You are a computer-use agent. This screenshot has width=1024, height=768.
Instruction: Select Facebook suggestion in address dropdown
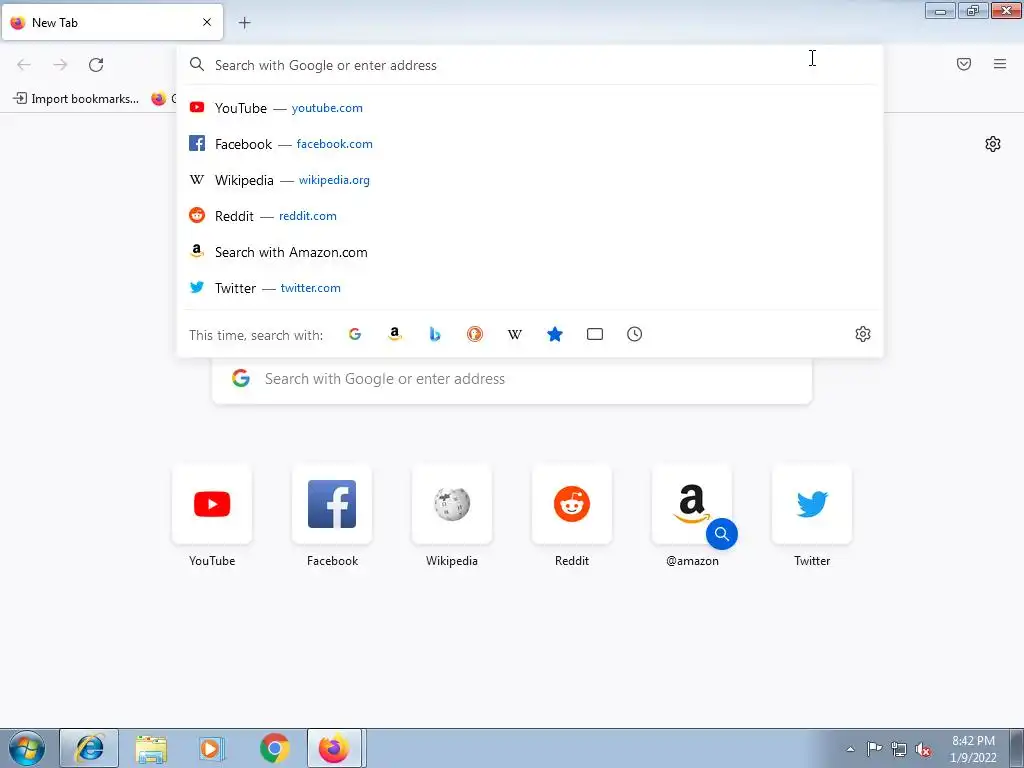530,144
